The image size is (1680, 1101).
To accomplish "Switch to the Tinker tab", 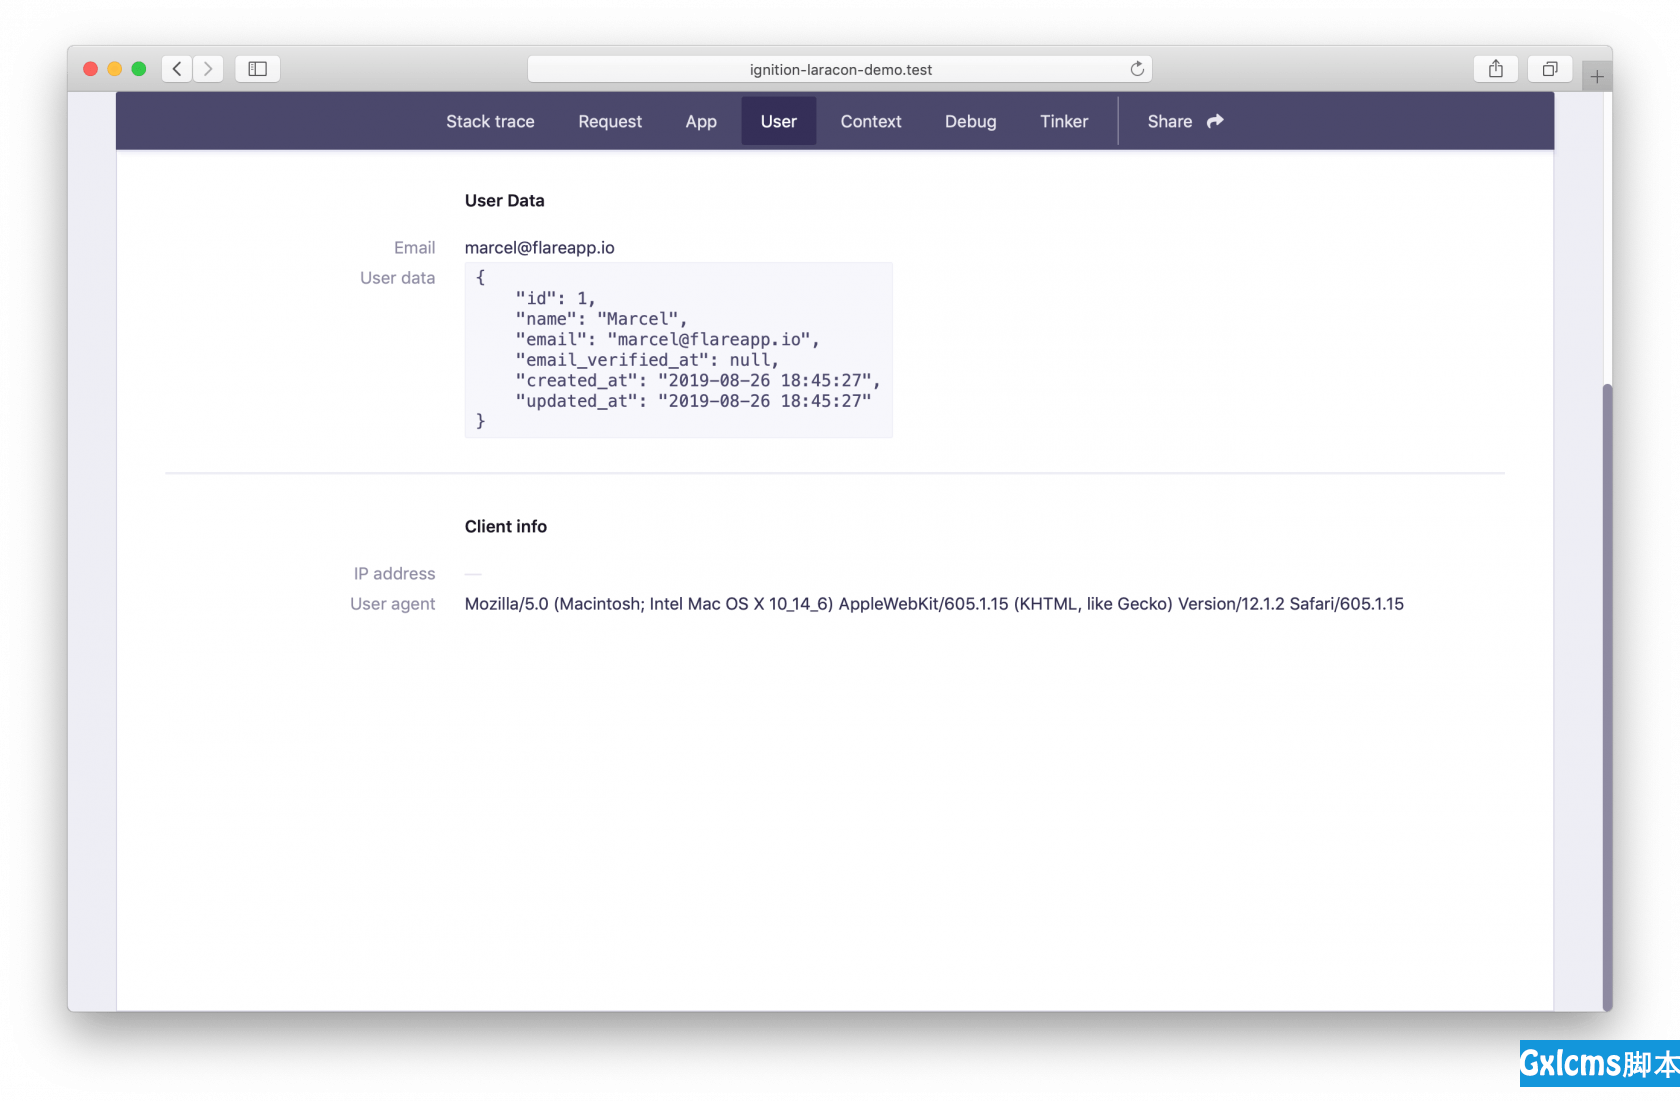I will 1063,121.
